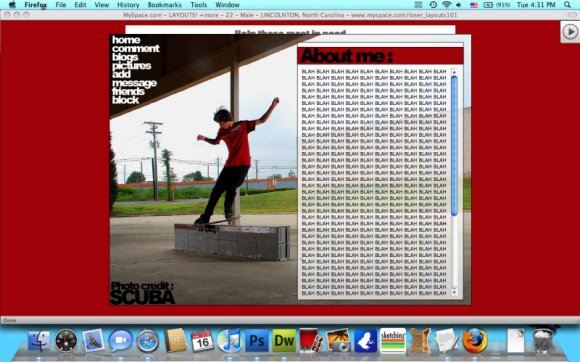Open the Bookmarks menu
580x362 pixels.
[165, 5]
